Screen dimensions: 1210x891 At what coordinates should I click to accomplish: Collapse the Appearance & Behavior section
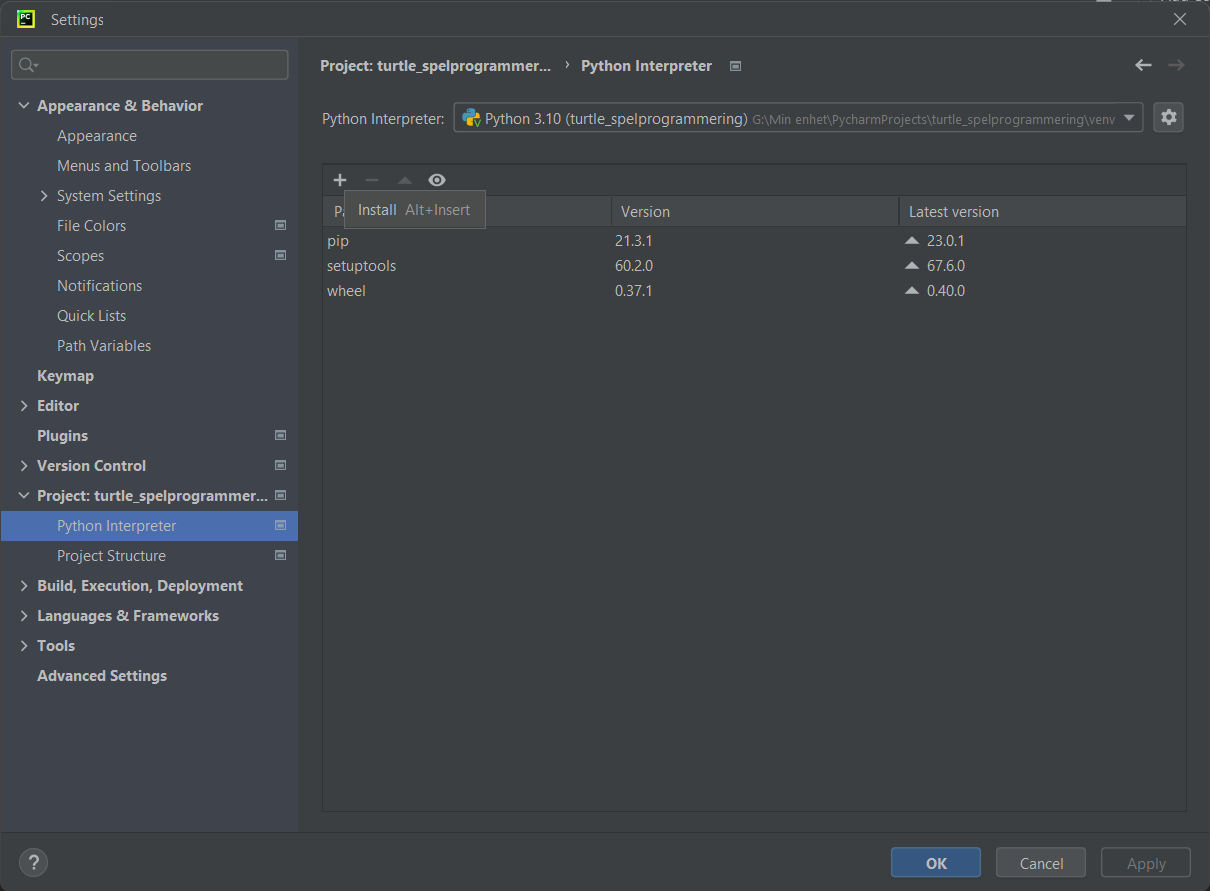(24, 106)
